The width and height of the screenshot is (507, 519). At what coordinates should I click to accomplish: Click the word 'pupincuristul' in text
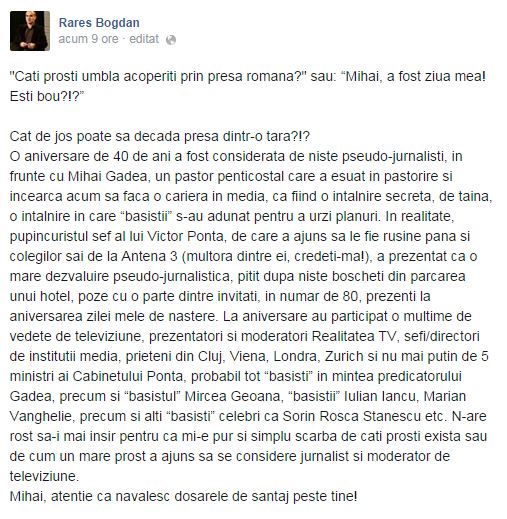coord(51,237)
